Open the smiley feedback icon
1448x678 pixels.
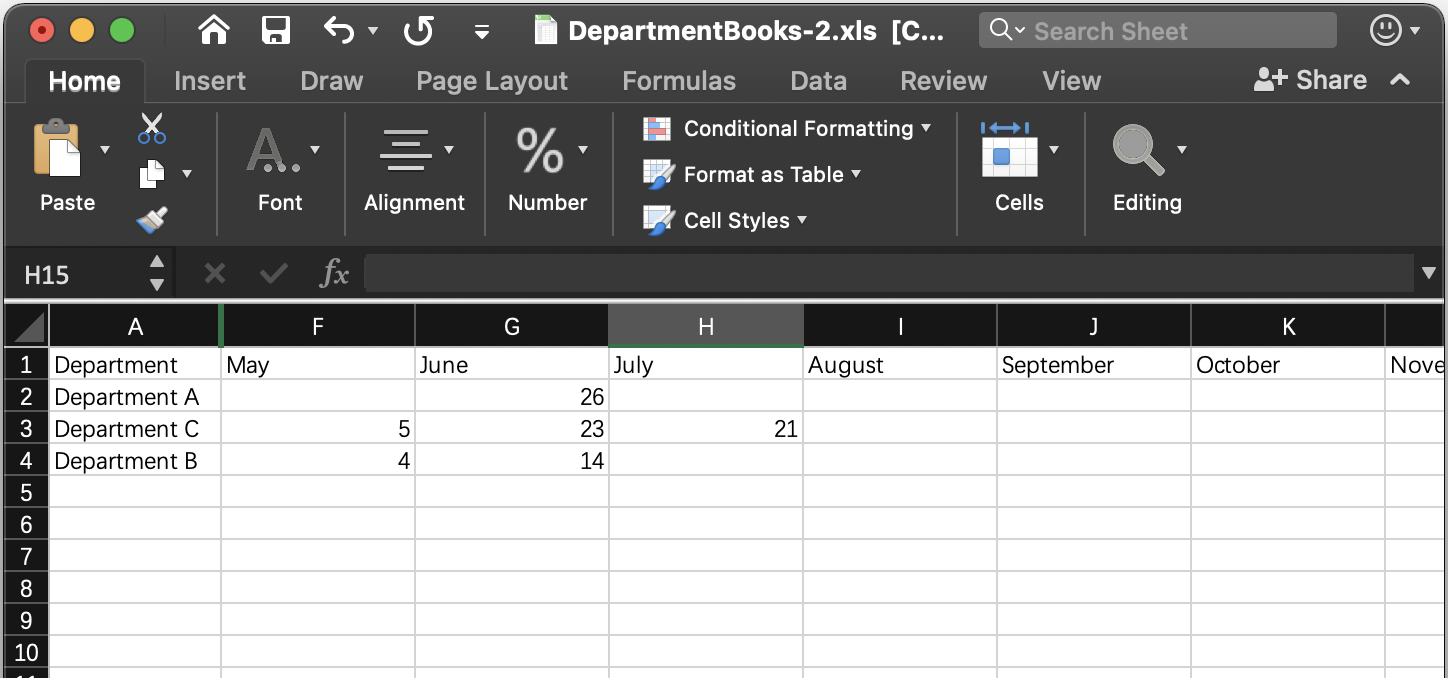1385,31
